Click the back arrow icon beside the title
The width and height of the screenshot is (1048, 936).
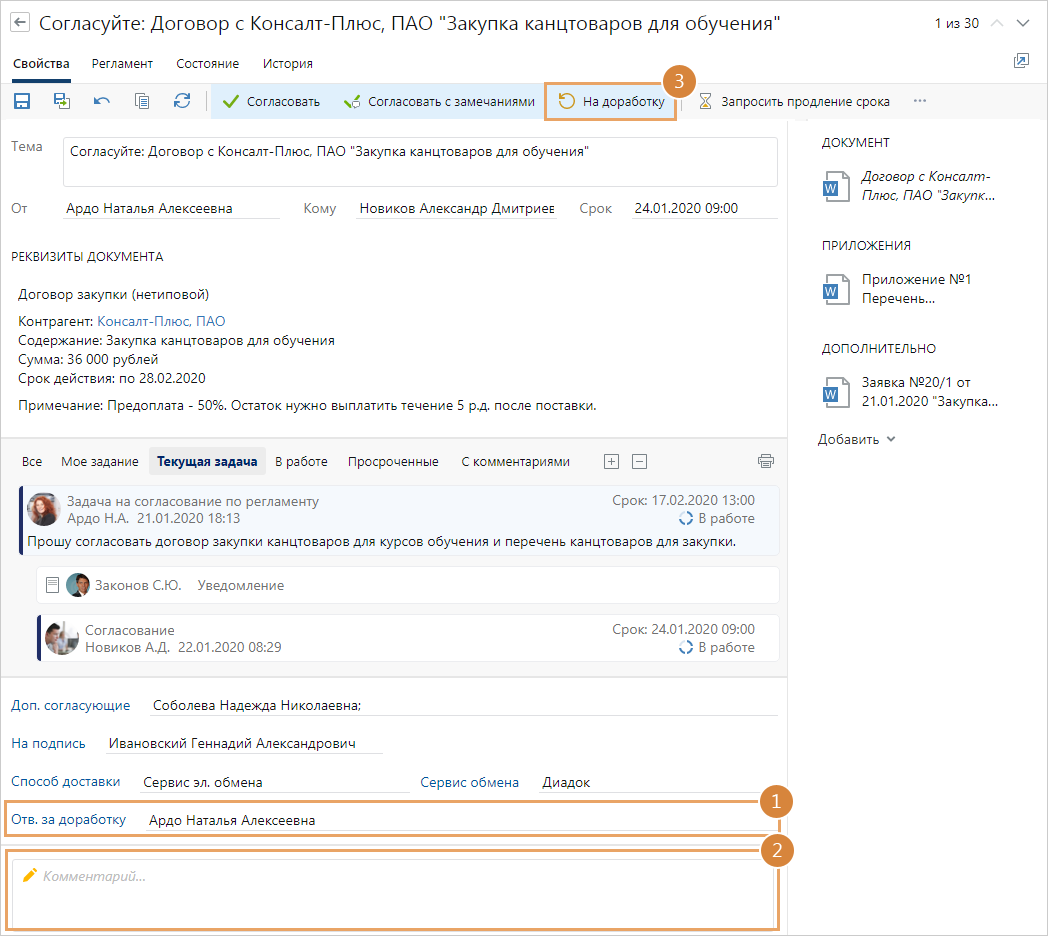20,23
